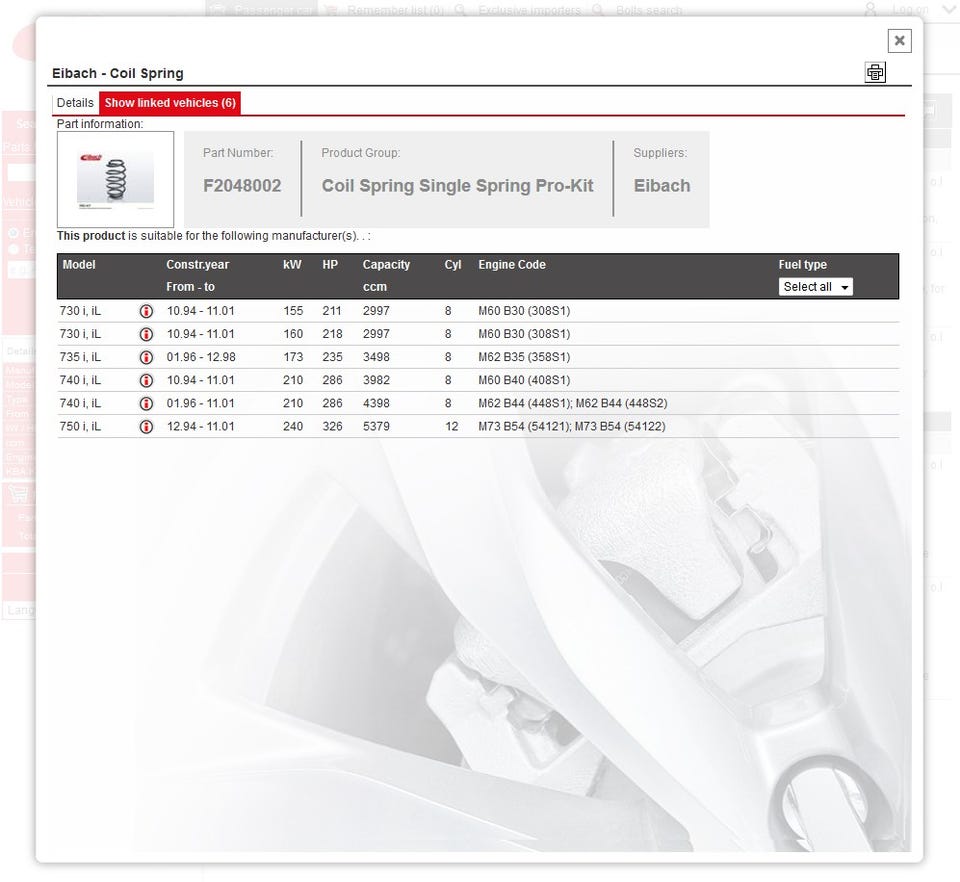Close the Eibach Coil Spring dialog

point(899,41)
